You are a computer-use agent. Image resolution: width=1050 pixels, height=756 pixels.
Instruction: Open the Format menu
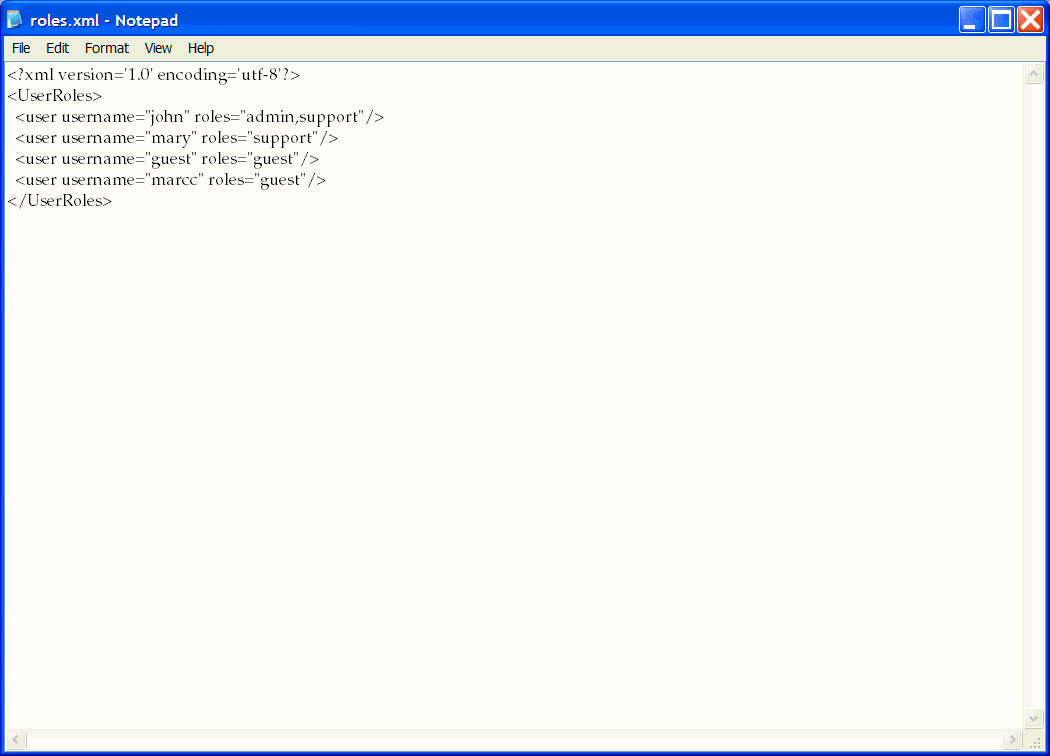click(106, 48)
